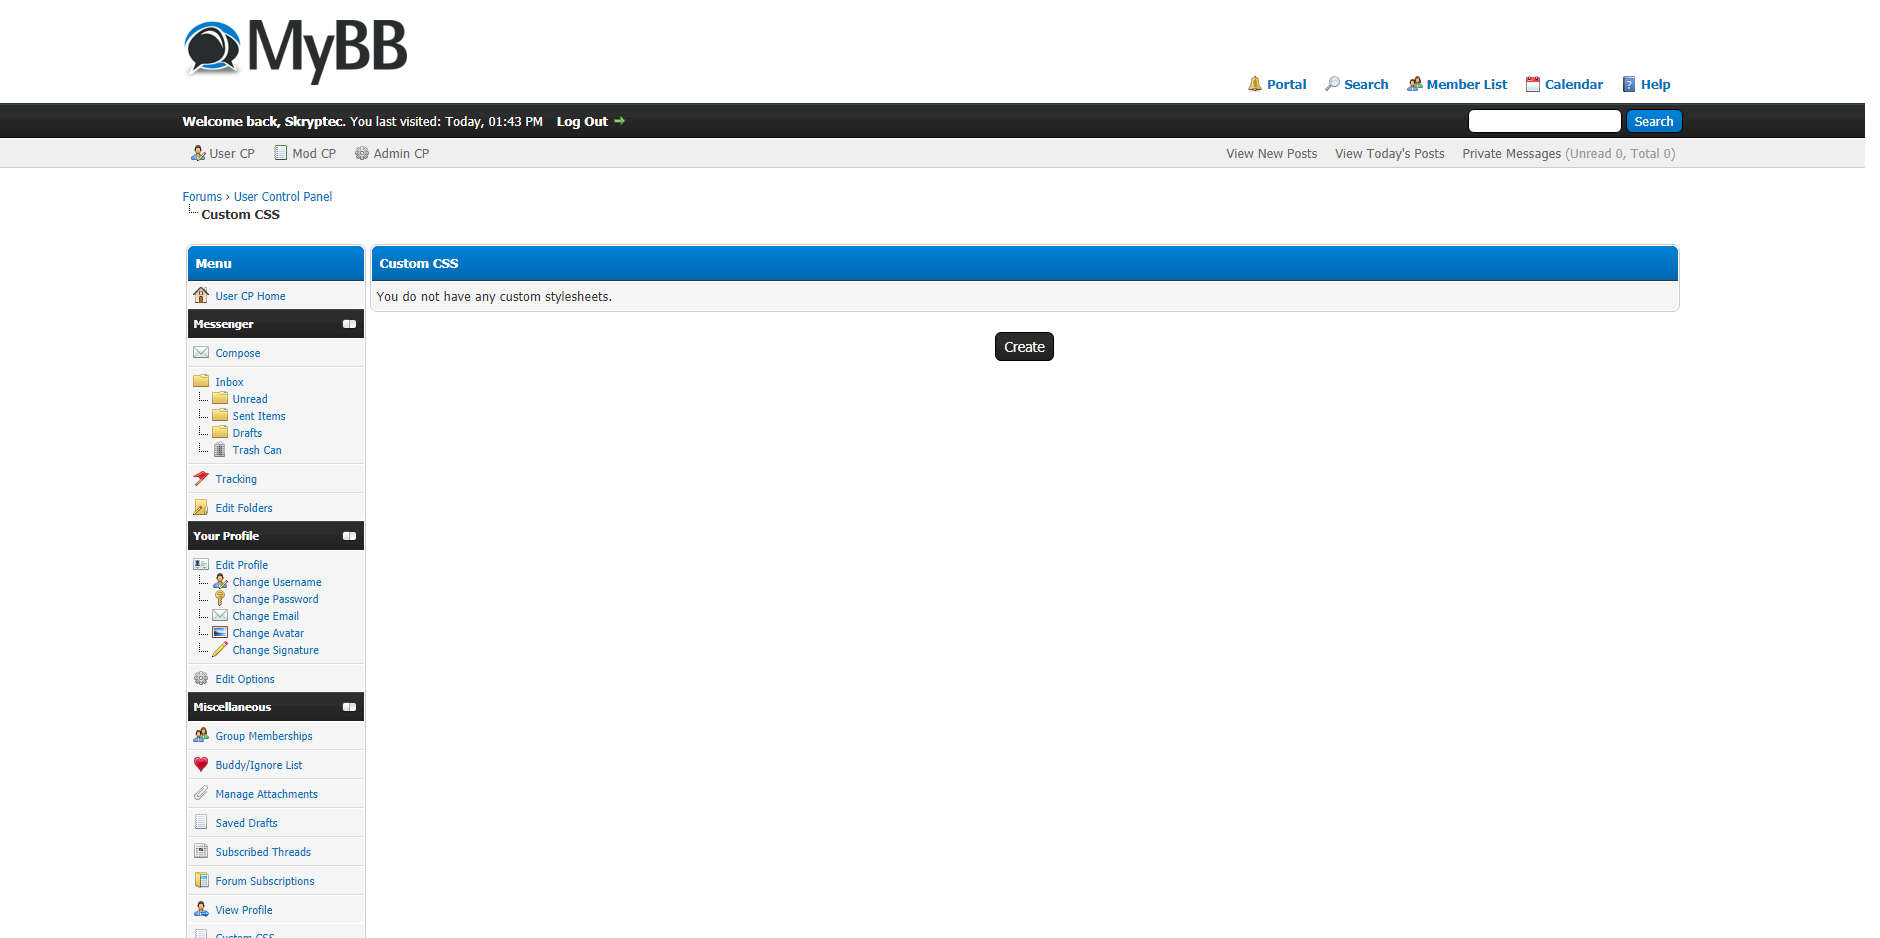Open the Manage Attachments link
1880x938 pixels.
click(x=266, y=794)
